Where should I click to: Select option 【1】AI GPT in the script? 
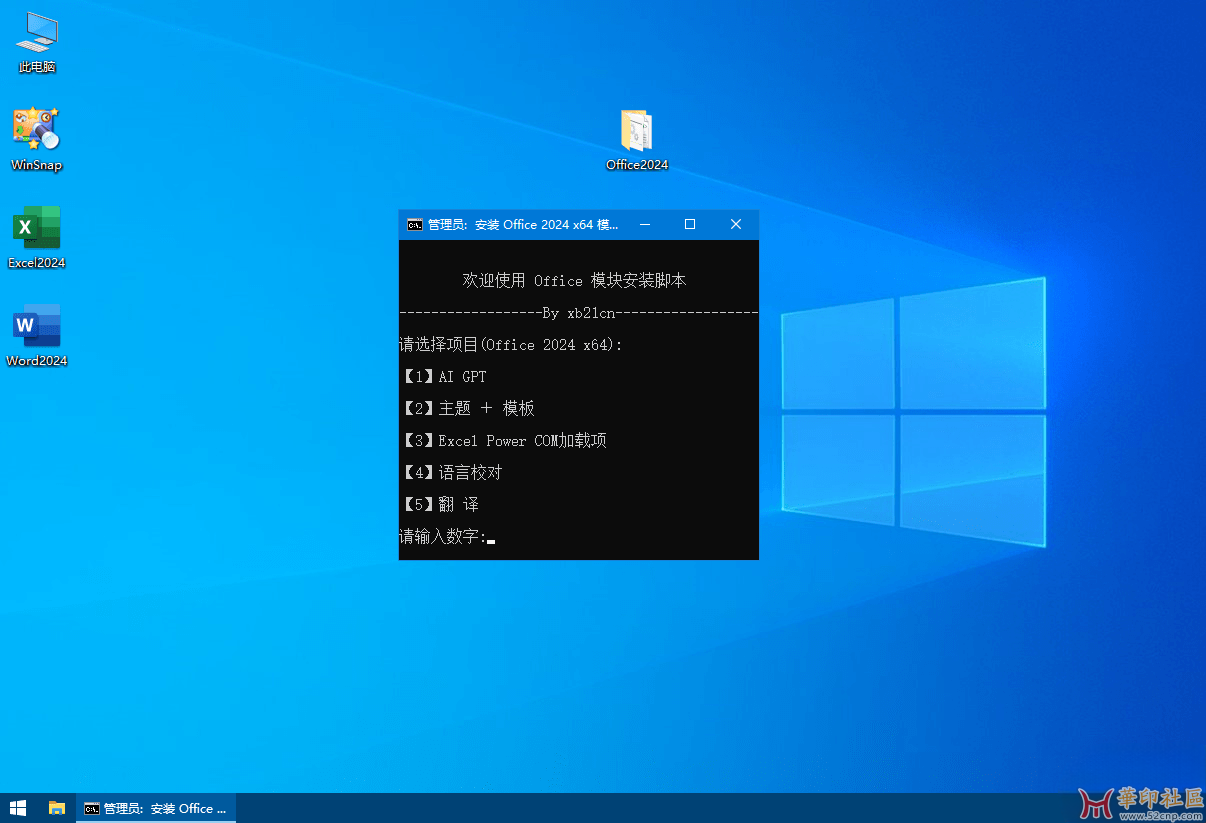point(444,376)
